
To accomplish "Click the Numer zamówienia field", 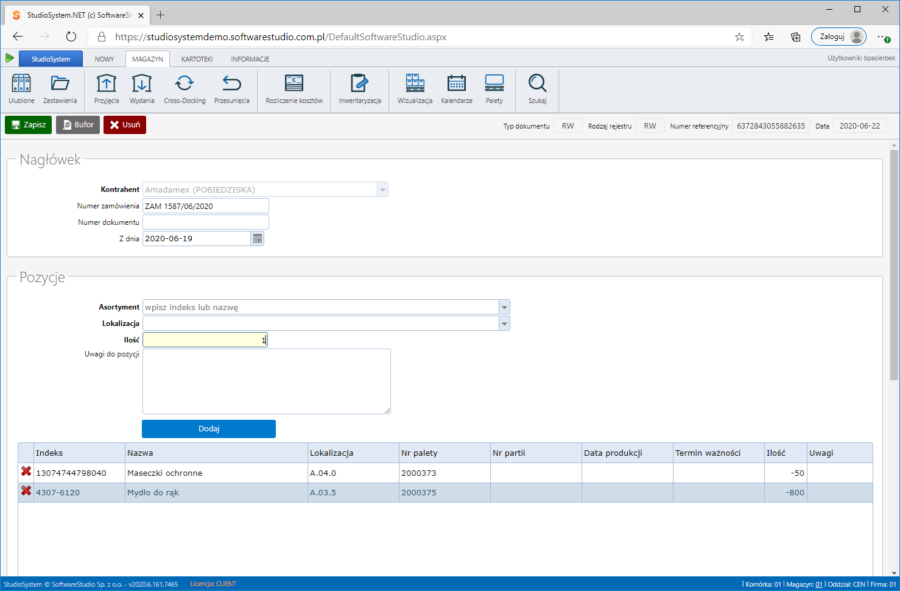I will click(x=205, y=206).
